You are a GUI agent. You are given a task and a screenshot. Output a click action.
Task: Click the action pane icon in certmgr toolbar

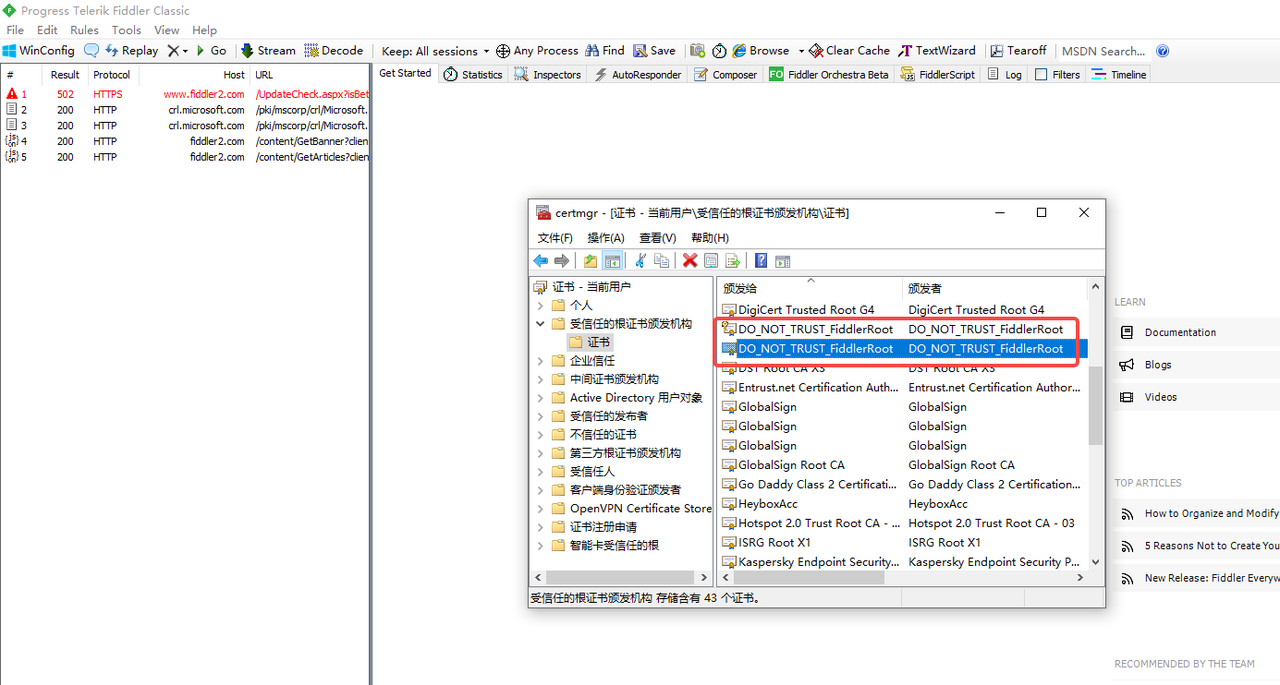(x=783, y=261)
